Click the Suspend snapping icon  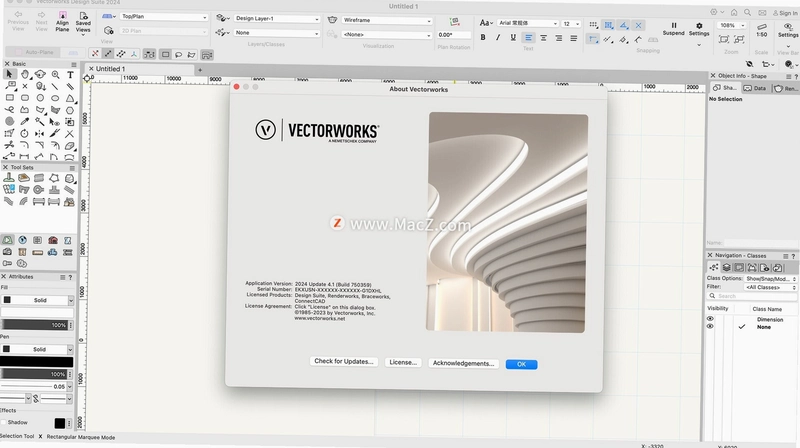(673, 29)
